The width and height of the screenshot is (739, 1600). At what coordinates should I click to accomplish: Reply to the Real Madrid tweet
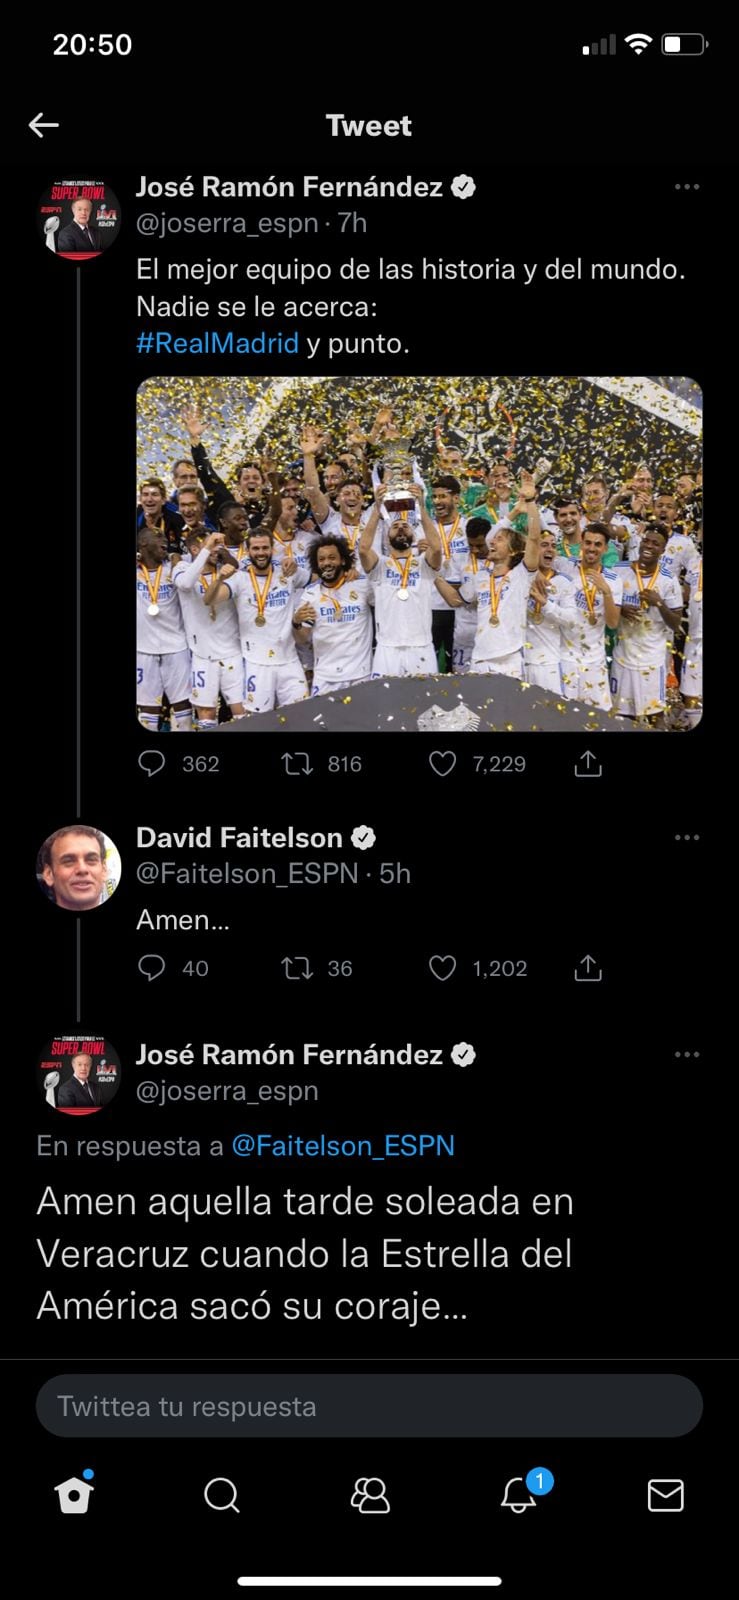[151, 764]
